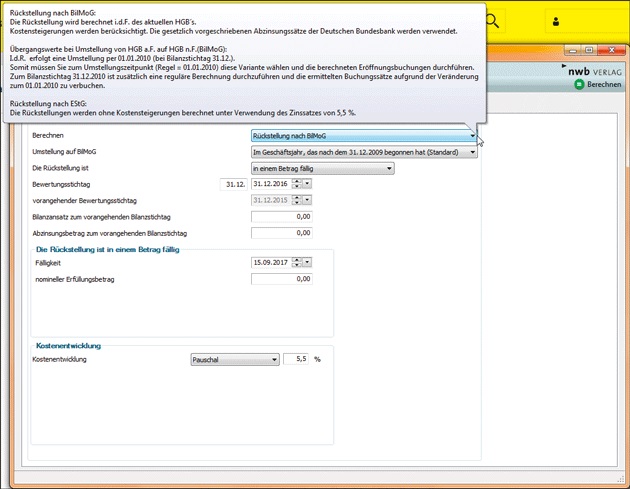630x489 pixels.
Task: Click the Fälligkeit date field 15.09.2017
Action: tap(270, 262)
